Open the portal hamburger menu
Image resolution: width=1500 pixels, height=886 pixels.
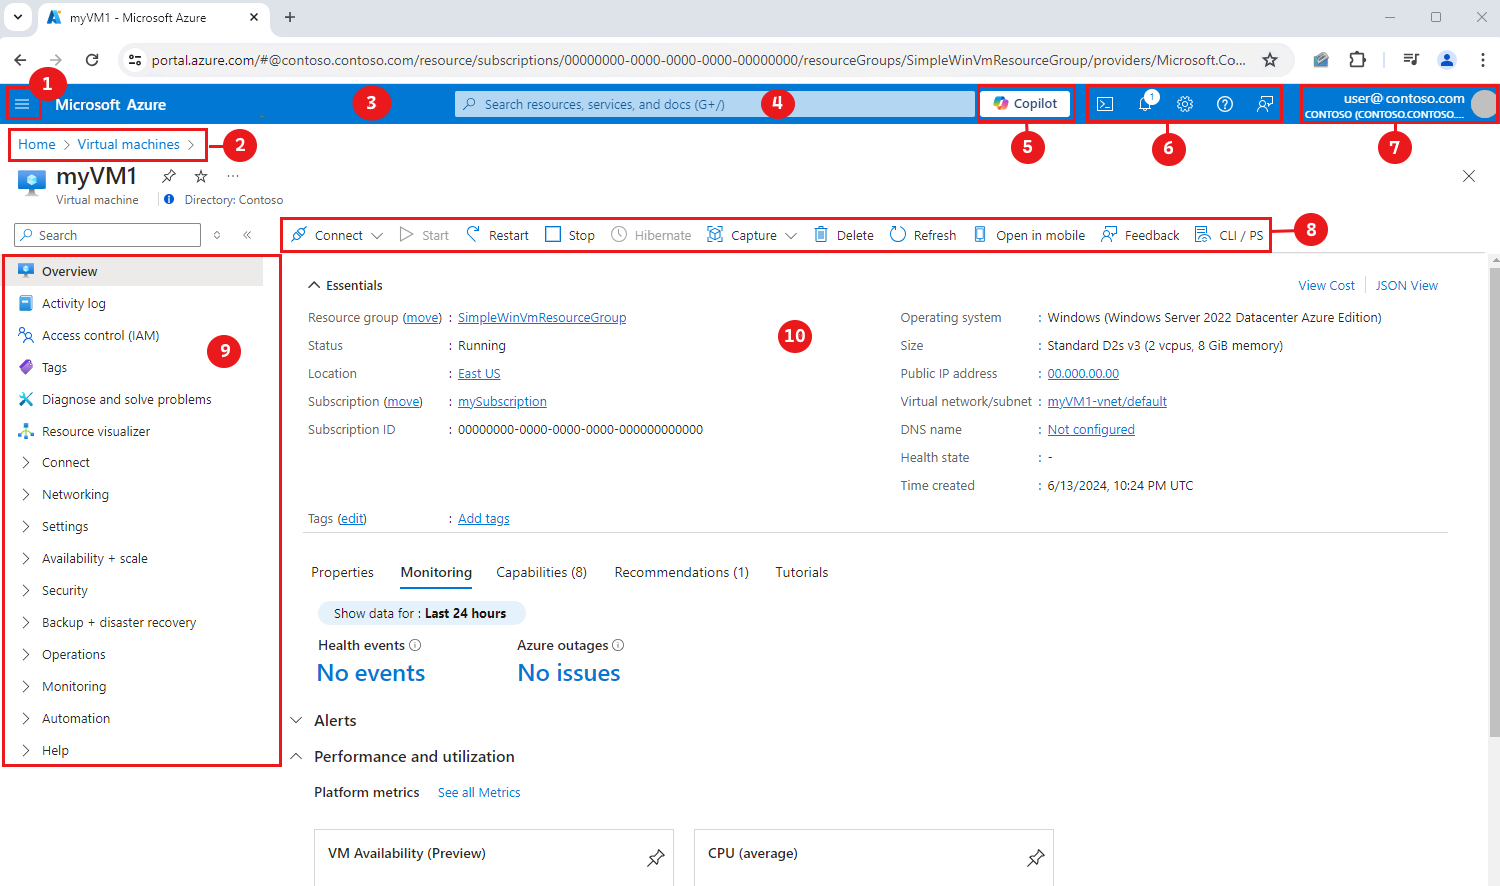[22, 103]
